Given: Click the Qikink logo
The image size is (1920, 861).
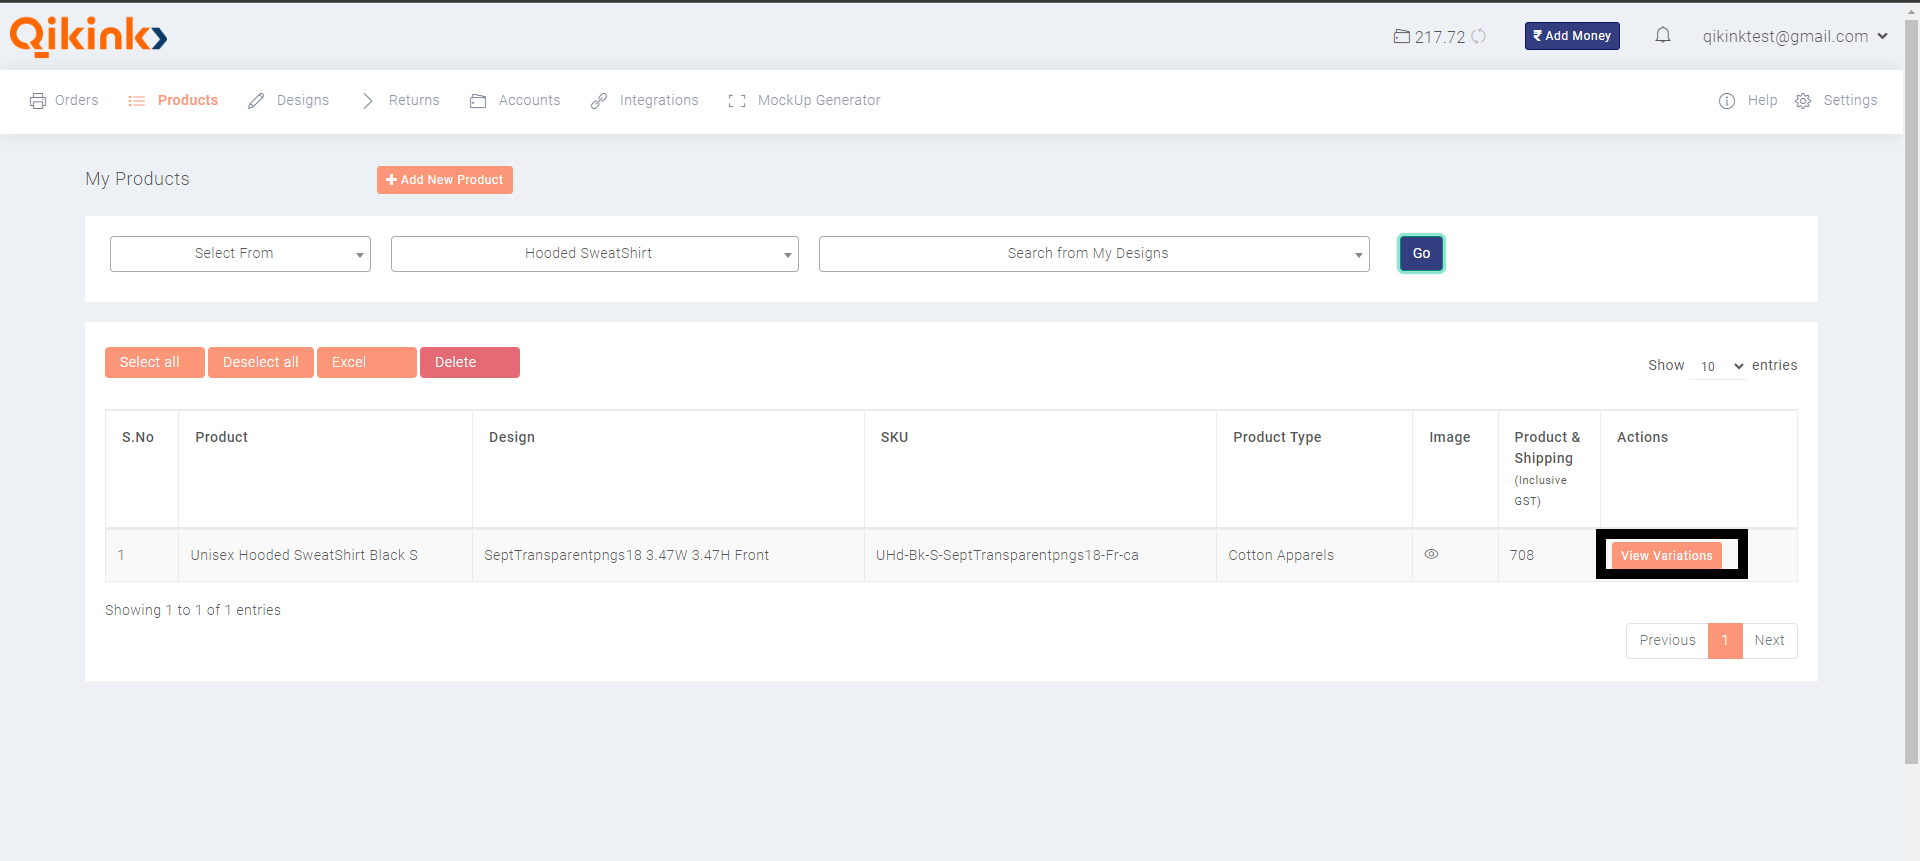Looking at the screenshot, I should tap(88, 36).
